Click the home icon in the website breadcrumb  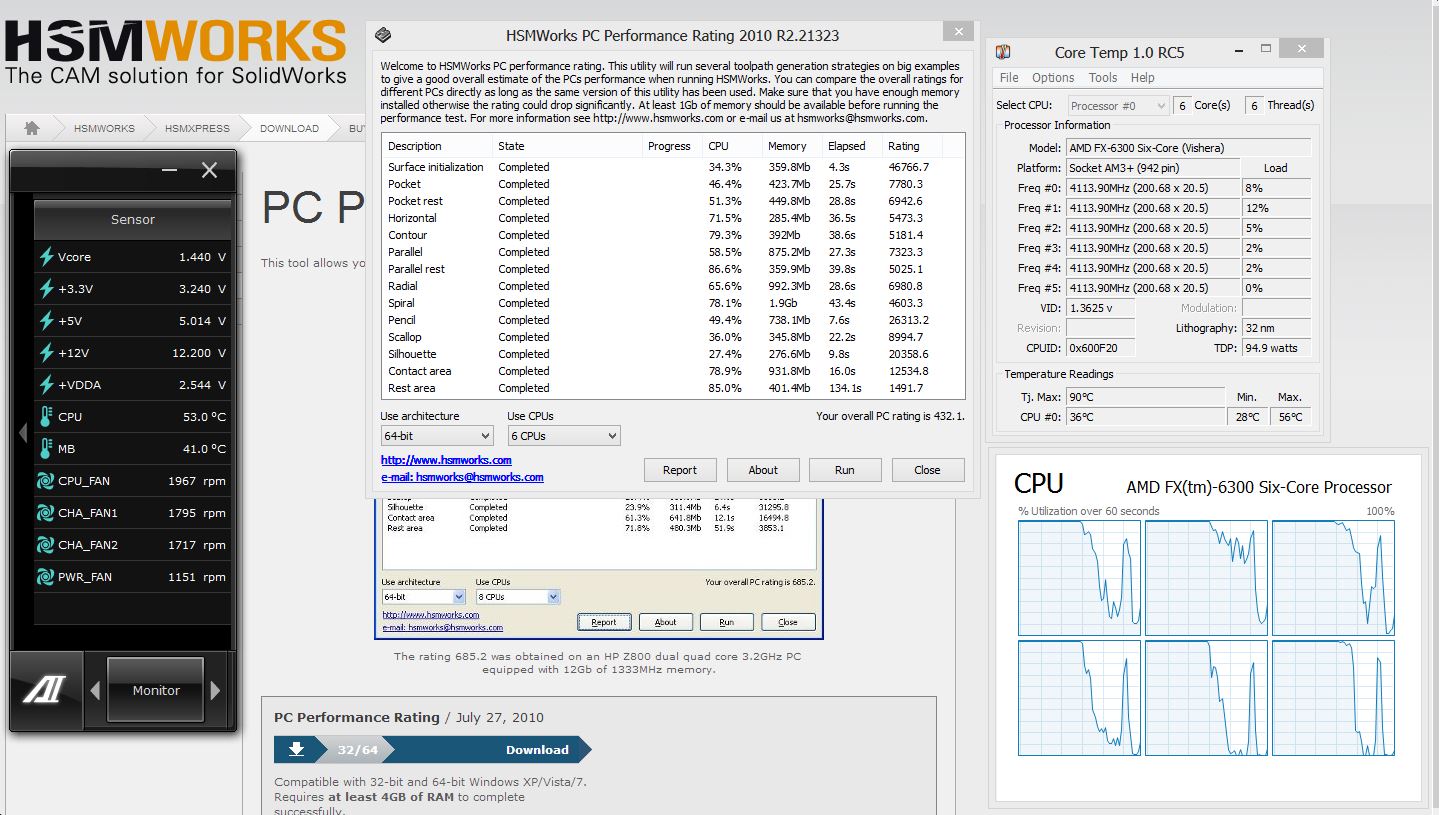32,128
